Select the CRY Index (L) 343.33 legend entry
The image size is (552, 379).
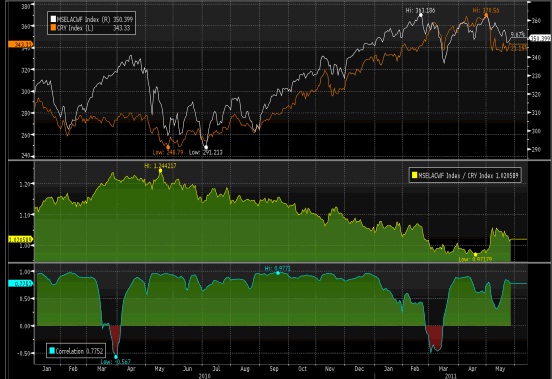[x=90, y=28]
